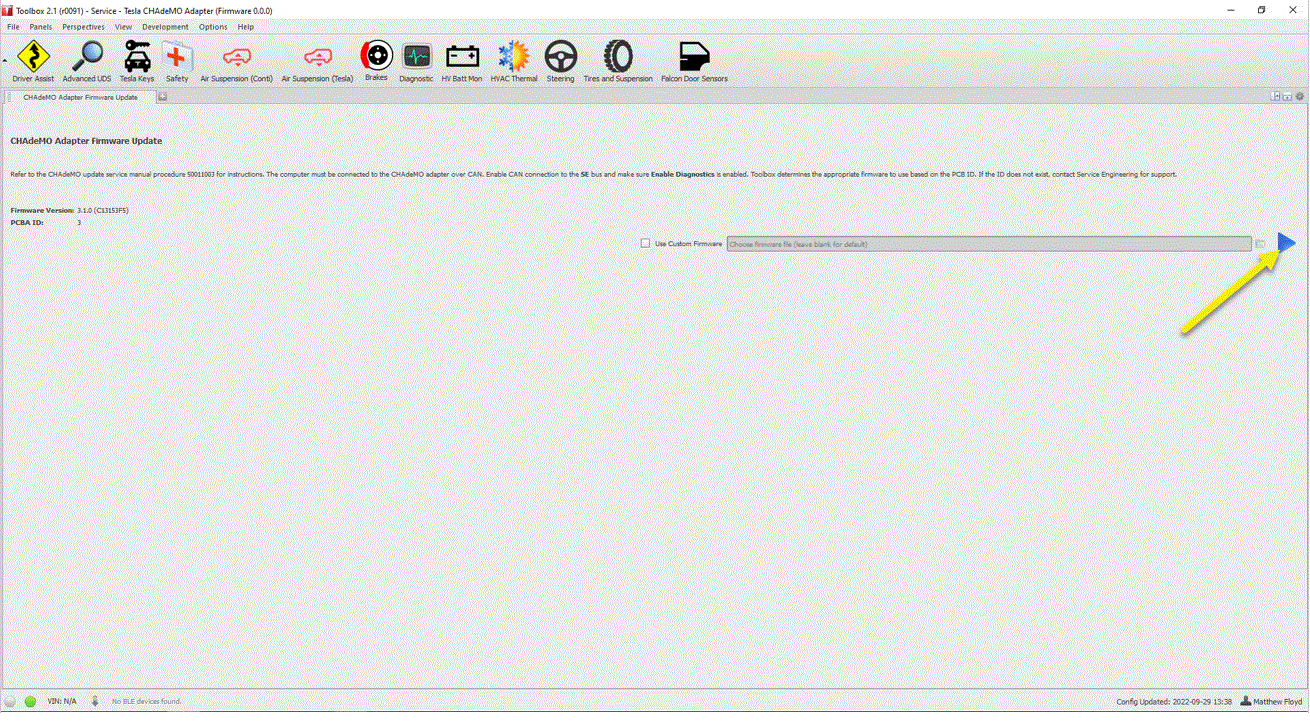Screen dimensions: 1310x724
Task: Click the green connection status indicator
Action: tap(30, 702)
